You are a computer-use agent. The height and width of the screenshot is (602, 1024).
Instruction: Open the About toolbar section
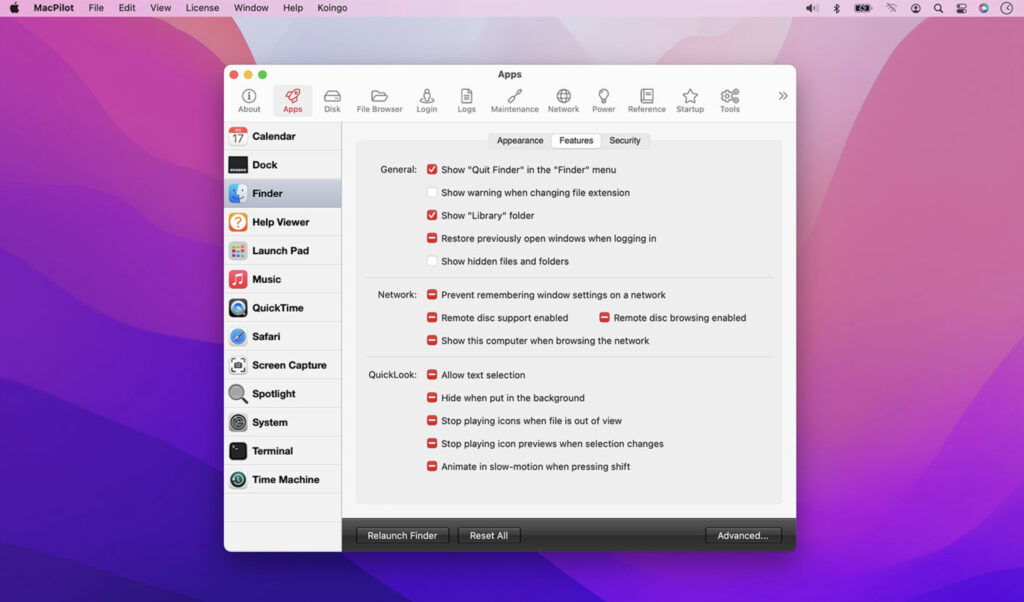tap(249, 101)
